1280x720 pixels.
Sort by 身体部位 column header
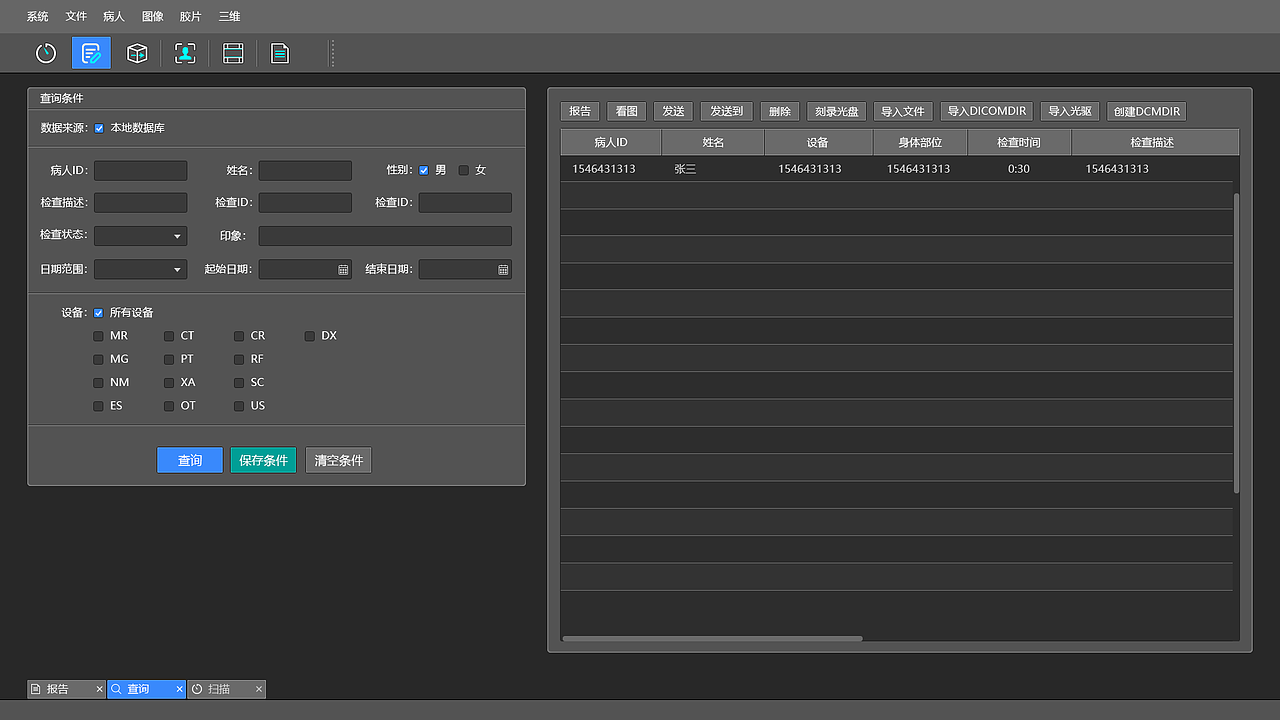pyautogui.click(x=920, y=142)
